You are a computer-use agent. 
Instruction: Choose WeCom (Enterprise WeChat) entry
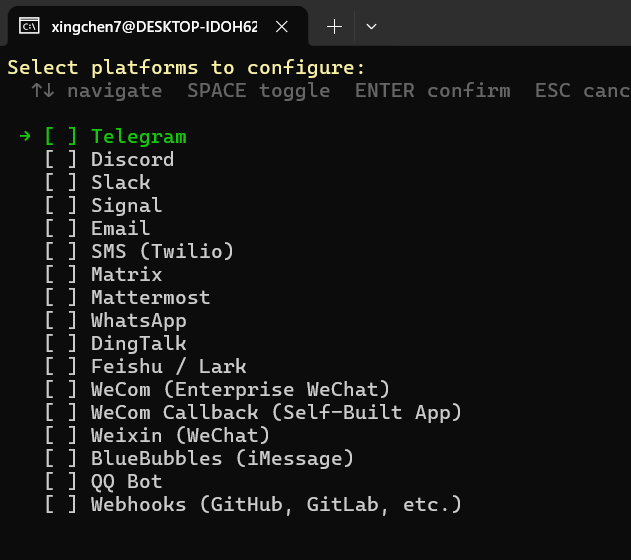217,389
